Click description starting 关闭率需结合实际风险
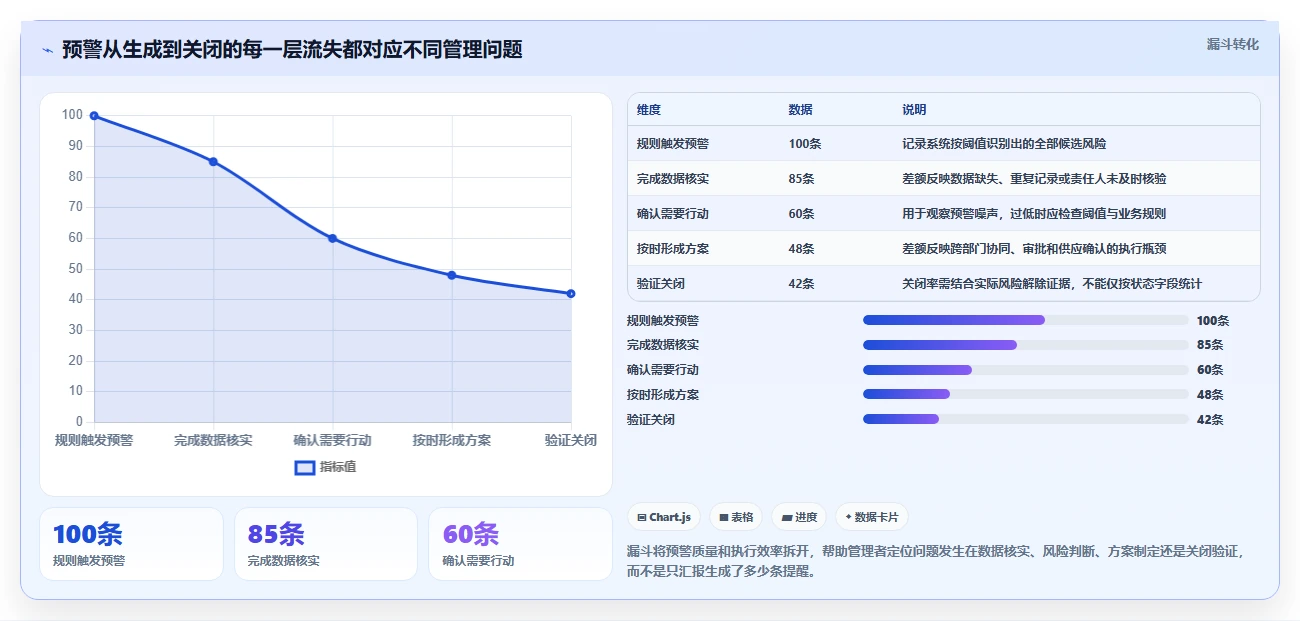The height and width of the screenshot is (621, 1300). point(1052,284)
